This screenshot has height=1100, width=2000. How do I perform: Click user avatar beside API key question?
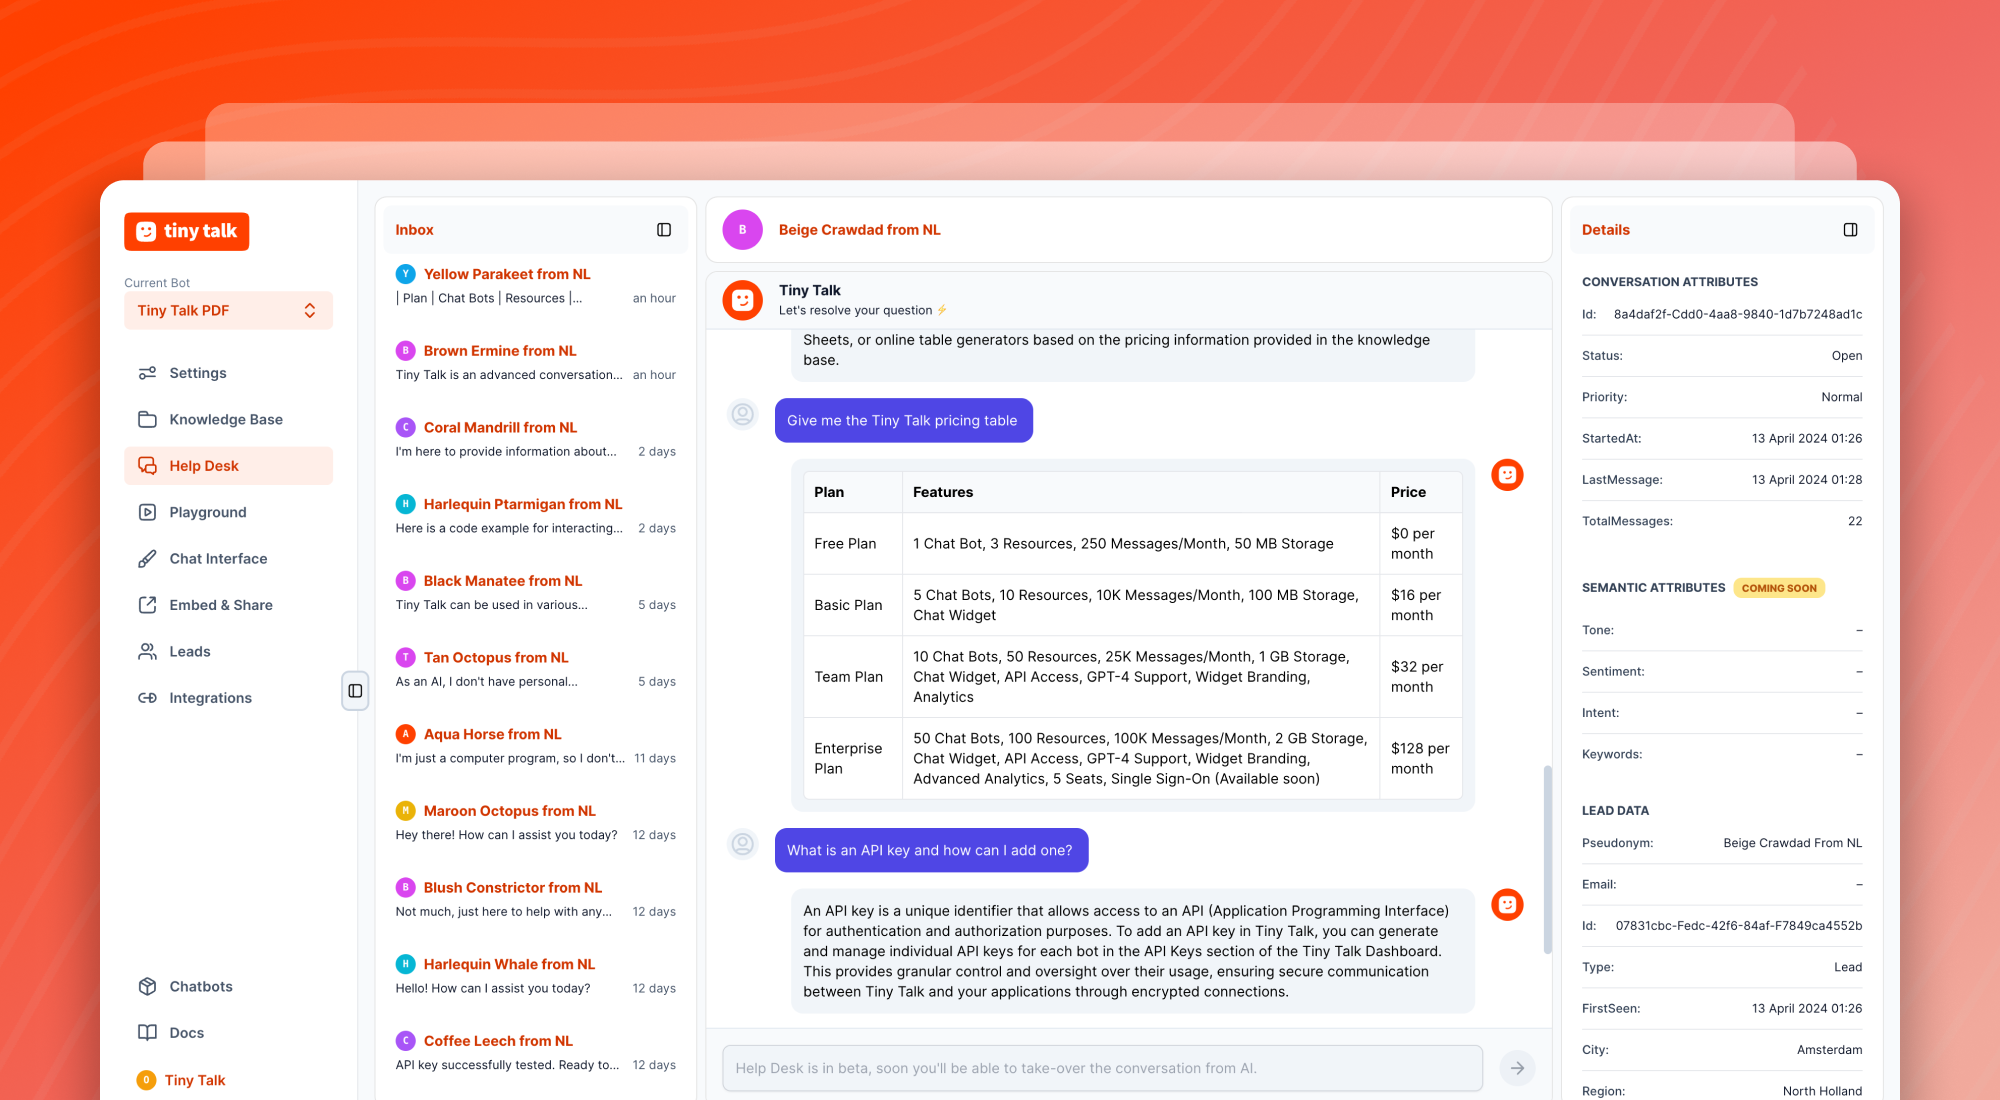pyautogui.click(x=743, y=844)
